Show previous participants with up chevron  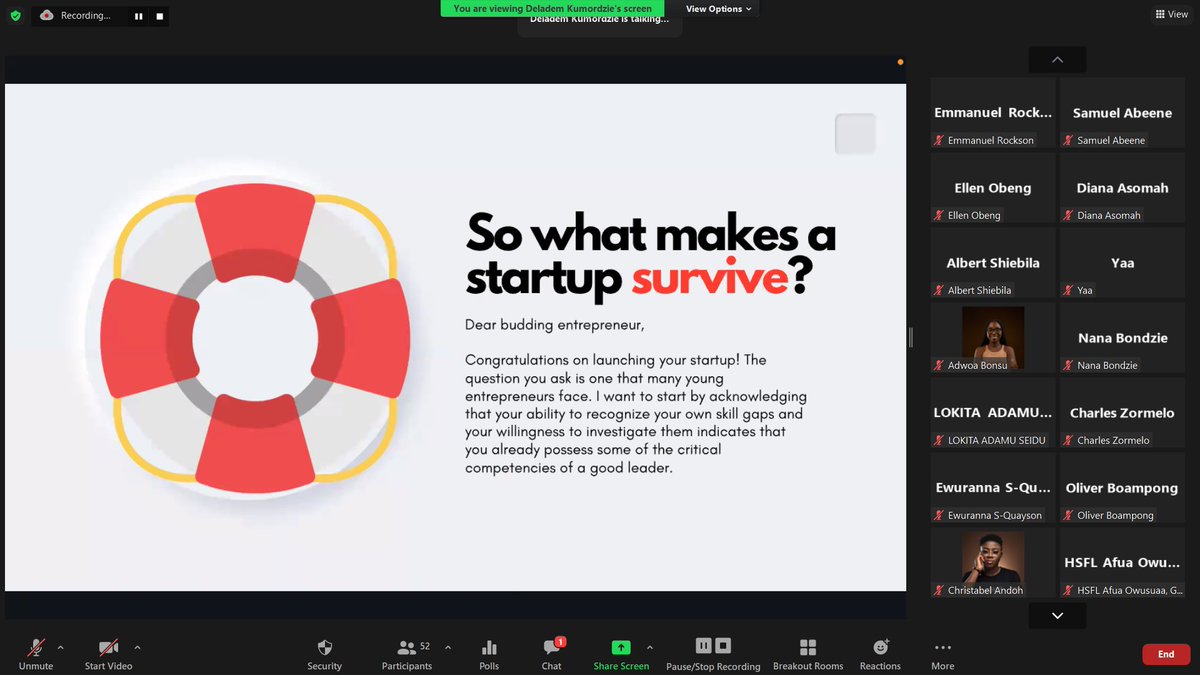(1057, 60)
